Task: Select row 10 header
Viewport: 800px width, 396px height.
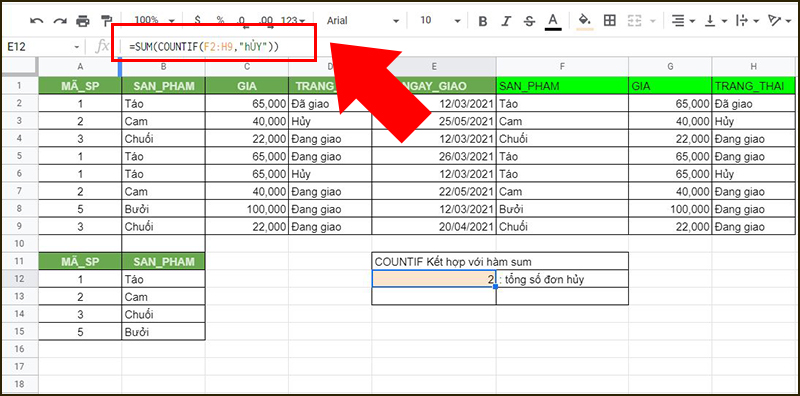Action: pyautogui.click(x=20, y=243)
